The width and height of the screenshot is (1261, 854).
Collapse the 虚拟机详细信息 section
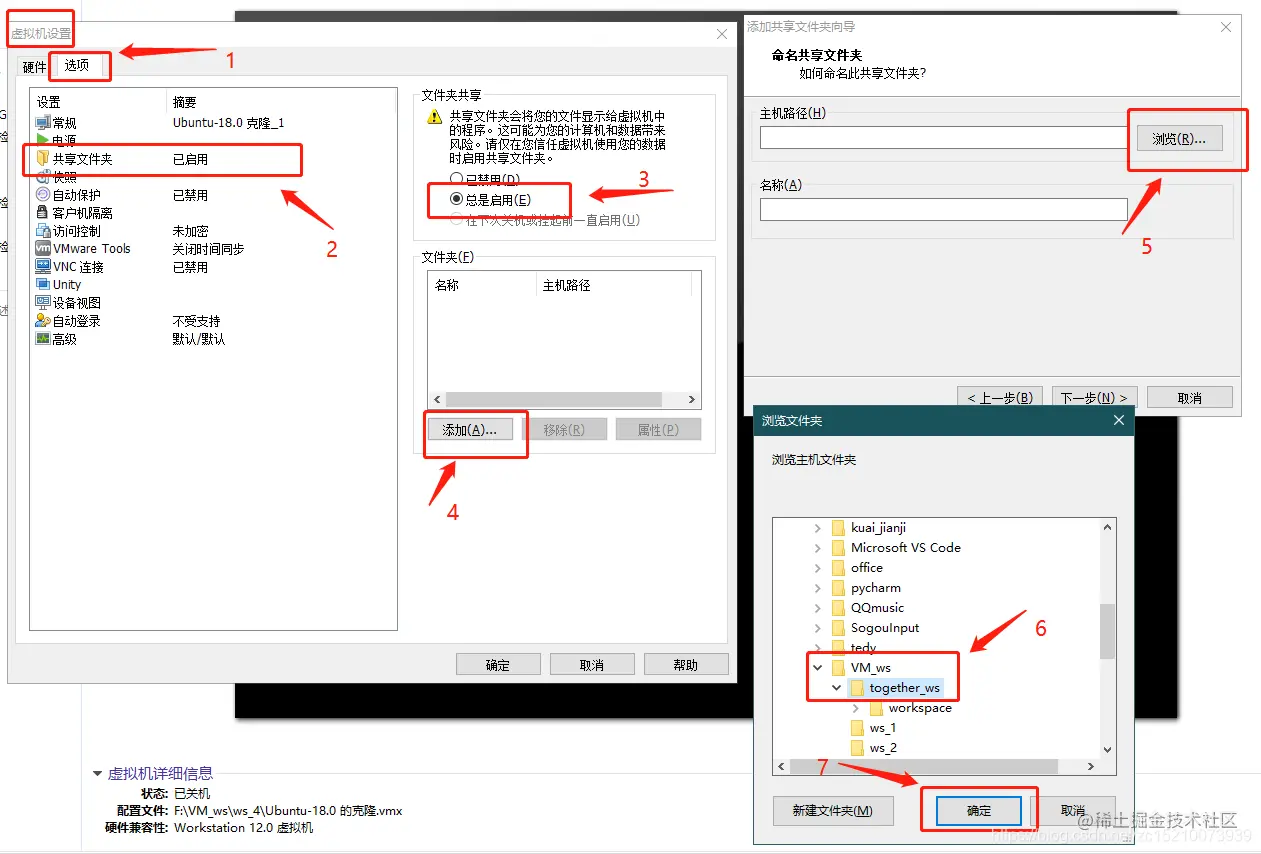(x=98, y=773)
